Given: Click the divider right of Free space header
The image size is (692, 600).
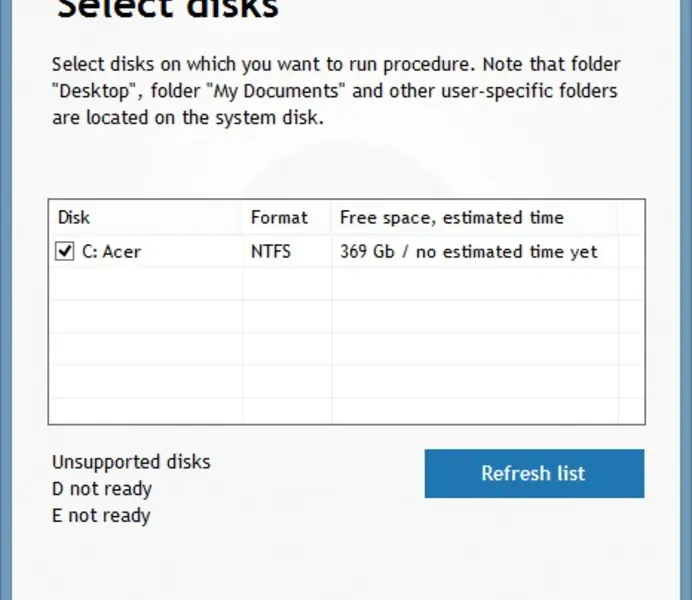Looking at the screenshot, I should coord(618,217).
